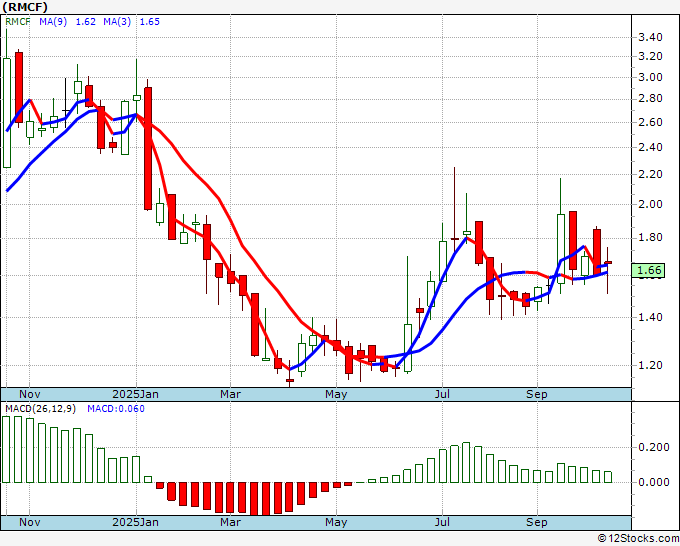Screen dimensions: 680x546
Task: Click the current price 1.66 box
Action: [x=651, y=270]
